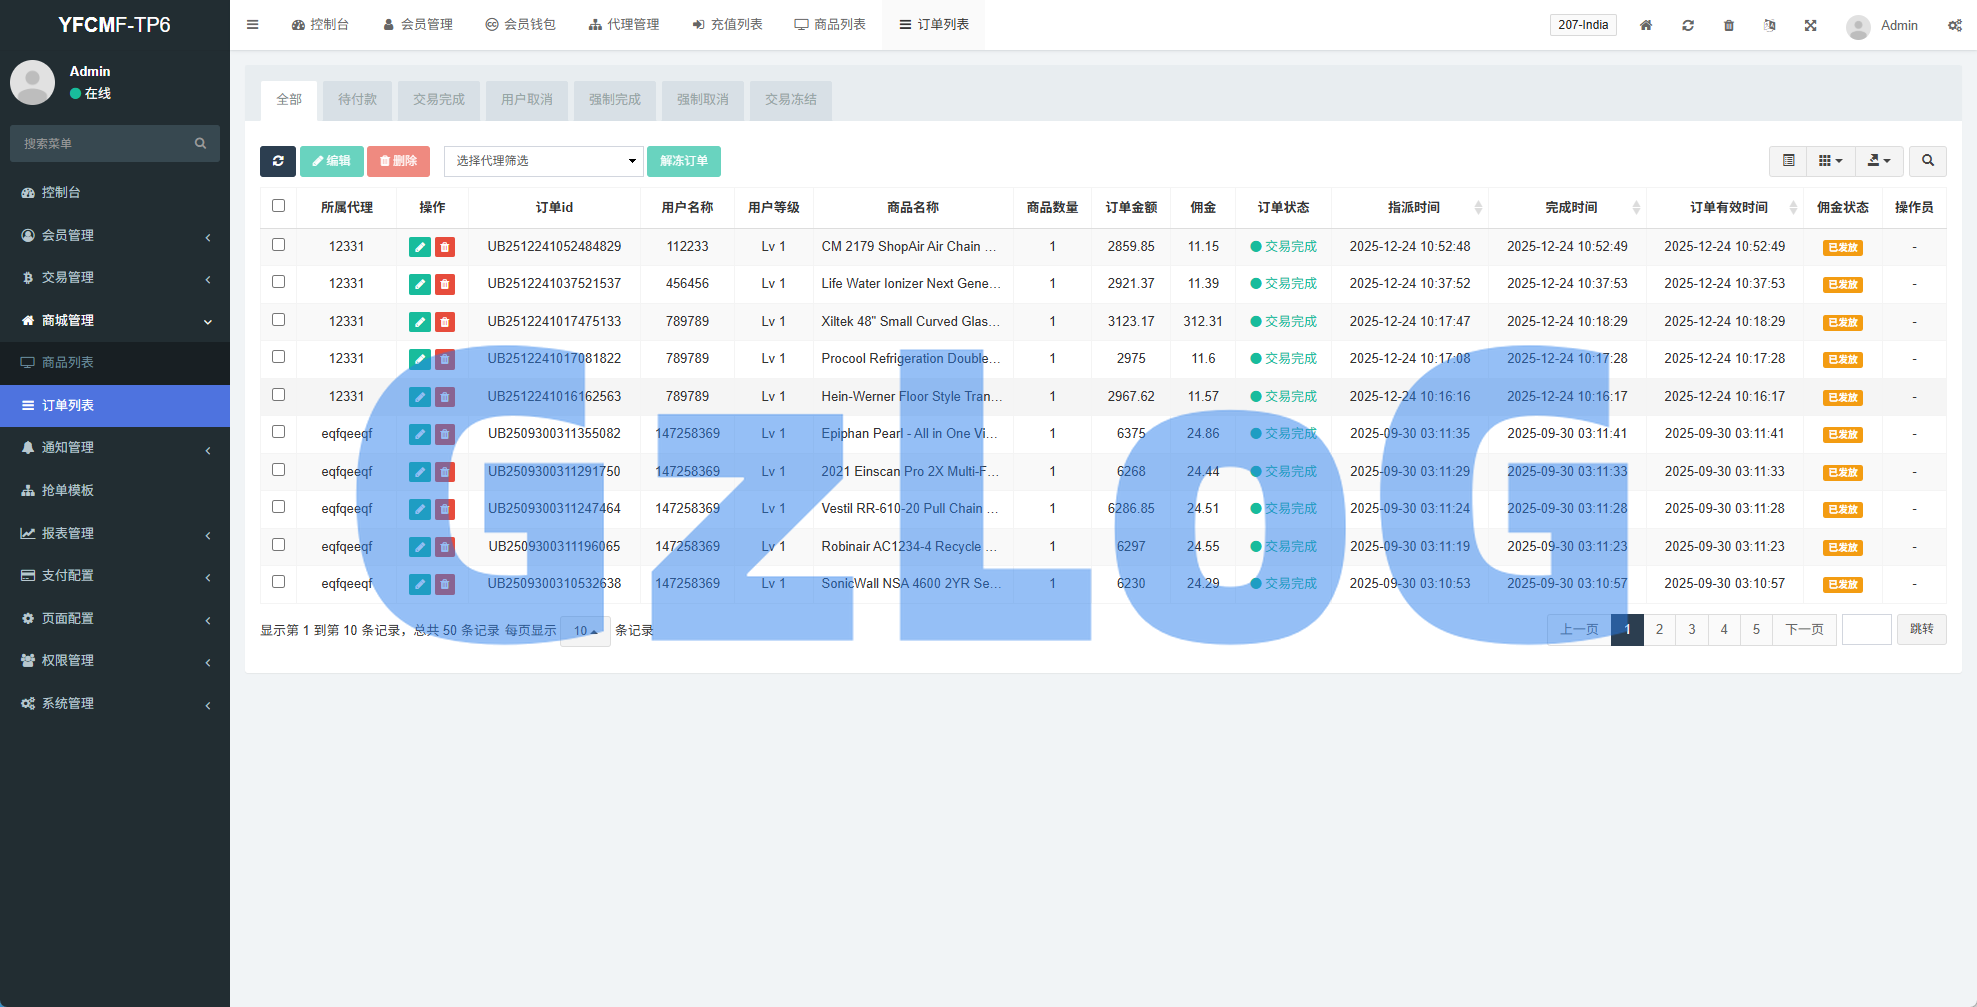Viewport: 1977px width, 1007px height.
Task: Select checkbox for order UB2509300311355082
Action: [x=279, y=432]
